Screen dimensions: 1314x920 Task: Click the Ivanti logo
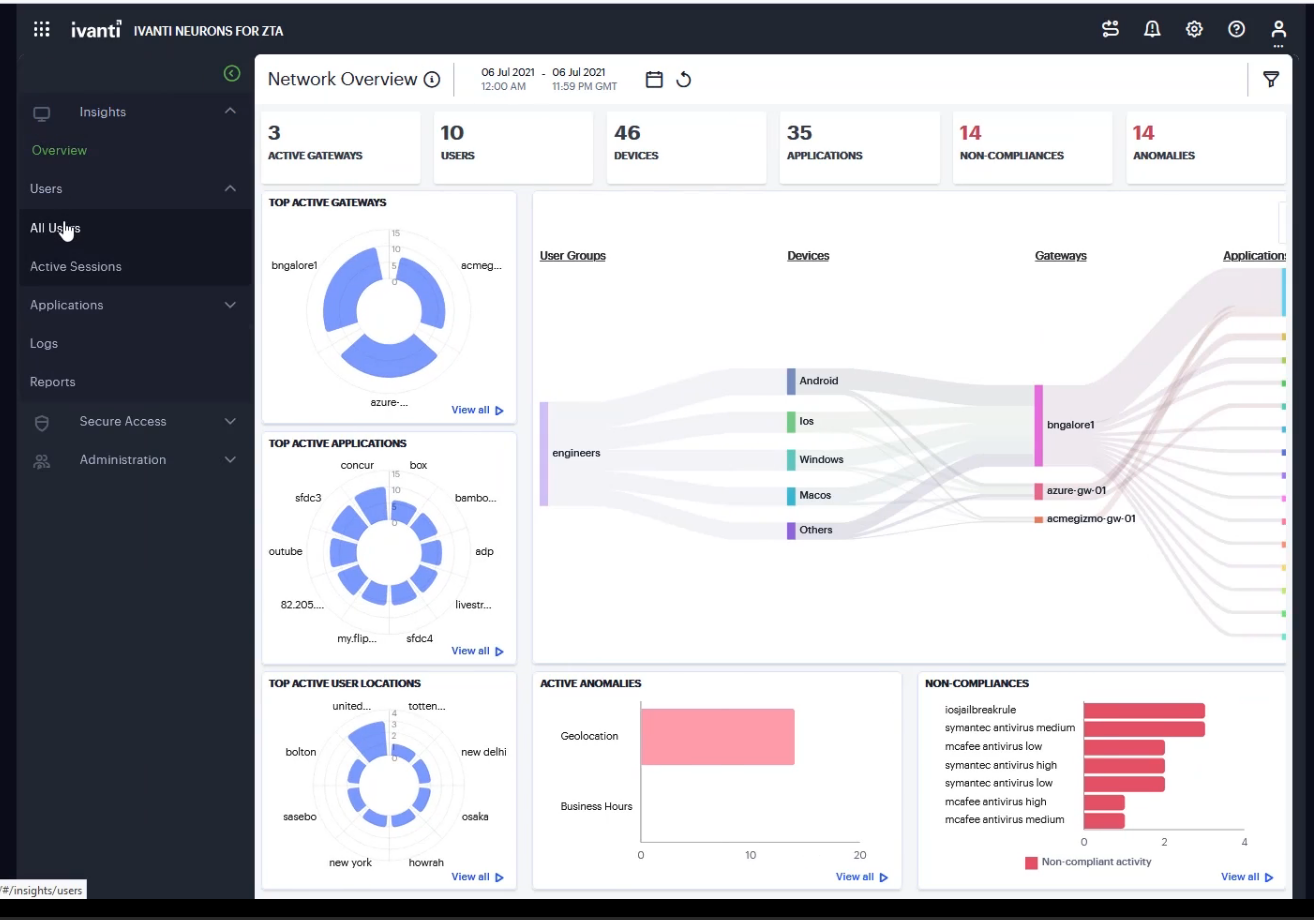[96, 30]
